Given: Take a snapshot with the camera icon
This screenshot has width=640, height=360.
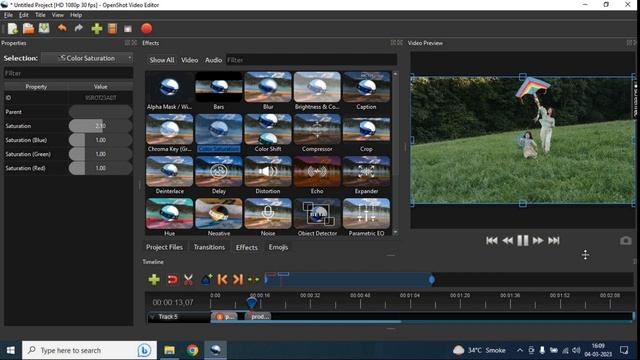Looking at the screenshot, I should tap(625, 241).
